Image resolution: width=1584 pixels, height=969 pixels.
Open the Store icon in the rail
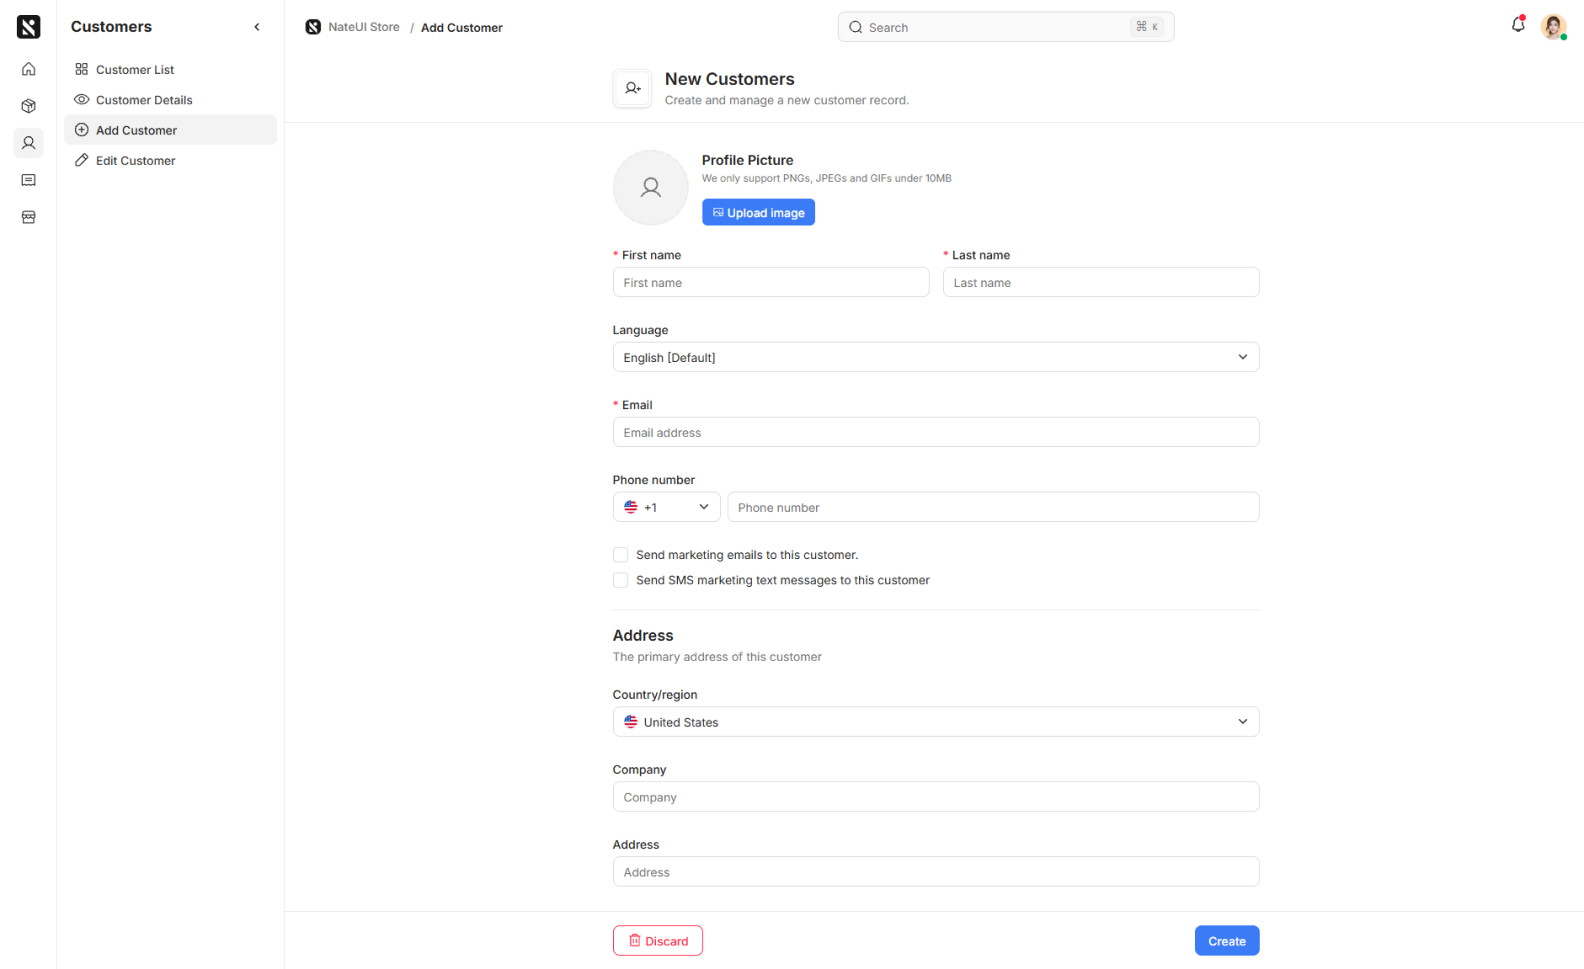point(28,217)
